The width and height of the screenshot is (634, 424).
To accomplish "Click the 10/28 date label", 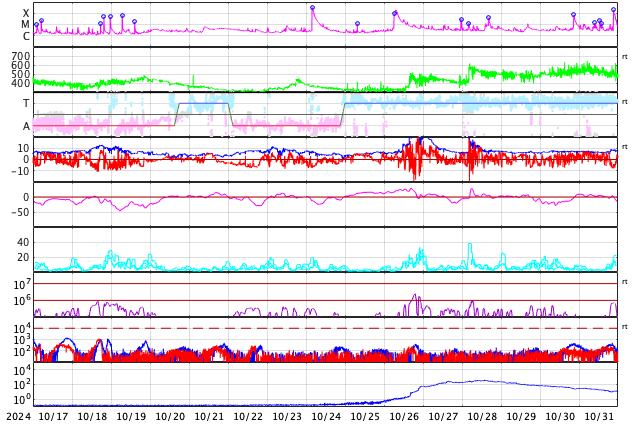I will 482,416.
